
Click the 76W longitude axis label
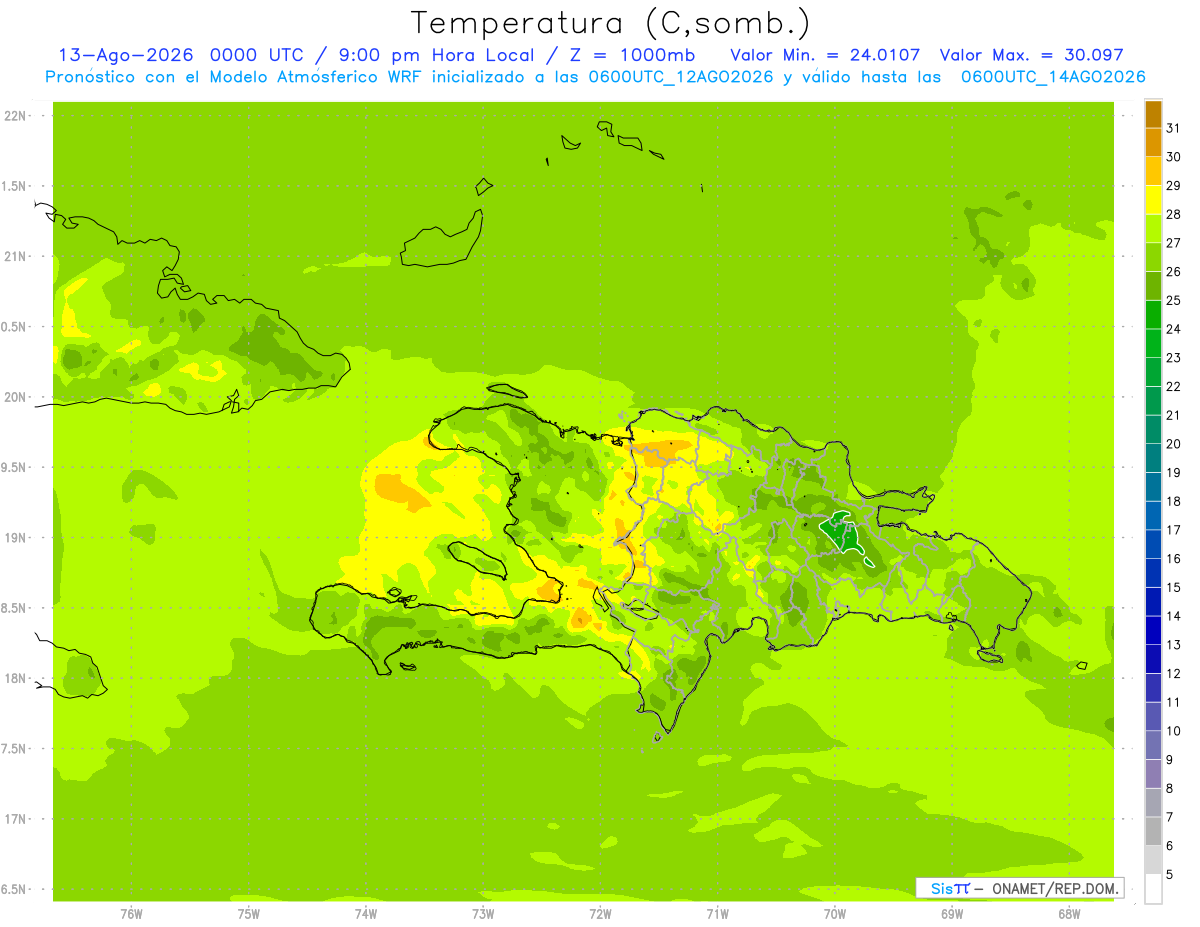coord(131,914)
